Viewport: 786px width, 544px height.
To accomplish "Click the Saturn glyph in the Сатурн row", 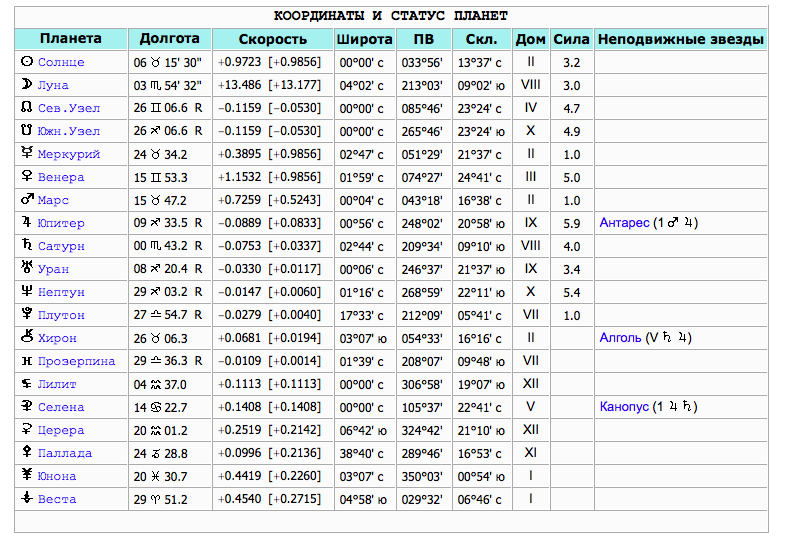I will (26, 246).
